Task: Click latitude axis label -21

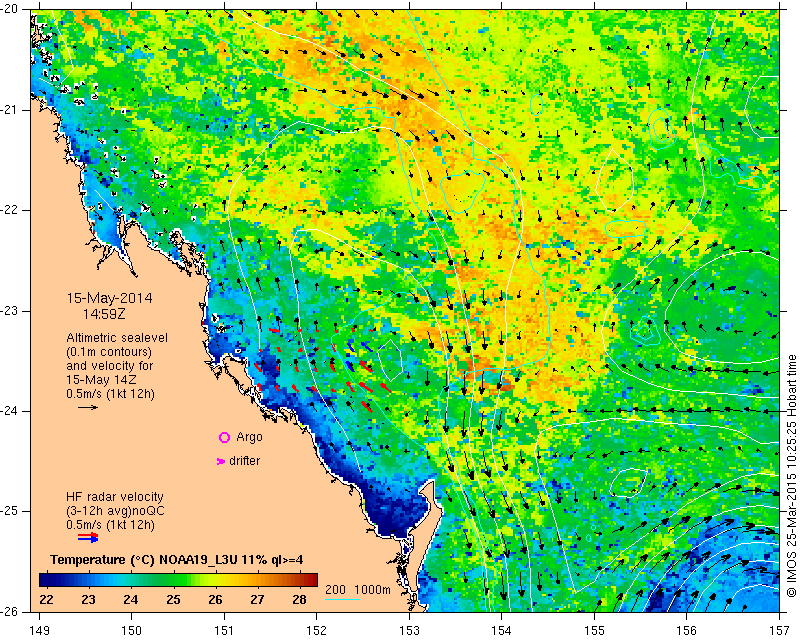Action: [10, 110]
